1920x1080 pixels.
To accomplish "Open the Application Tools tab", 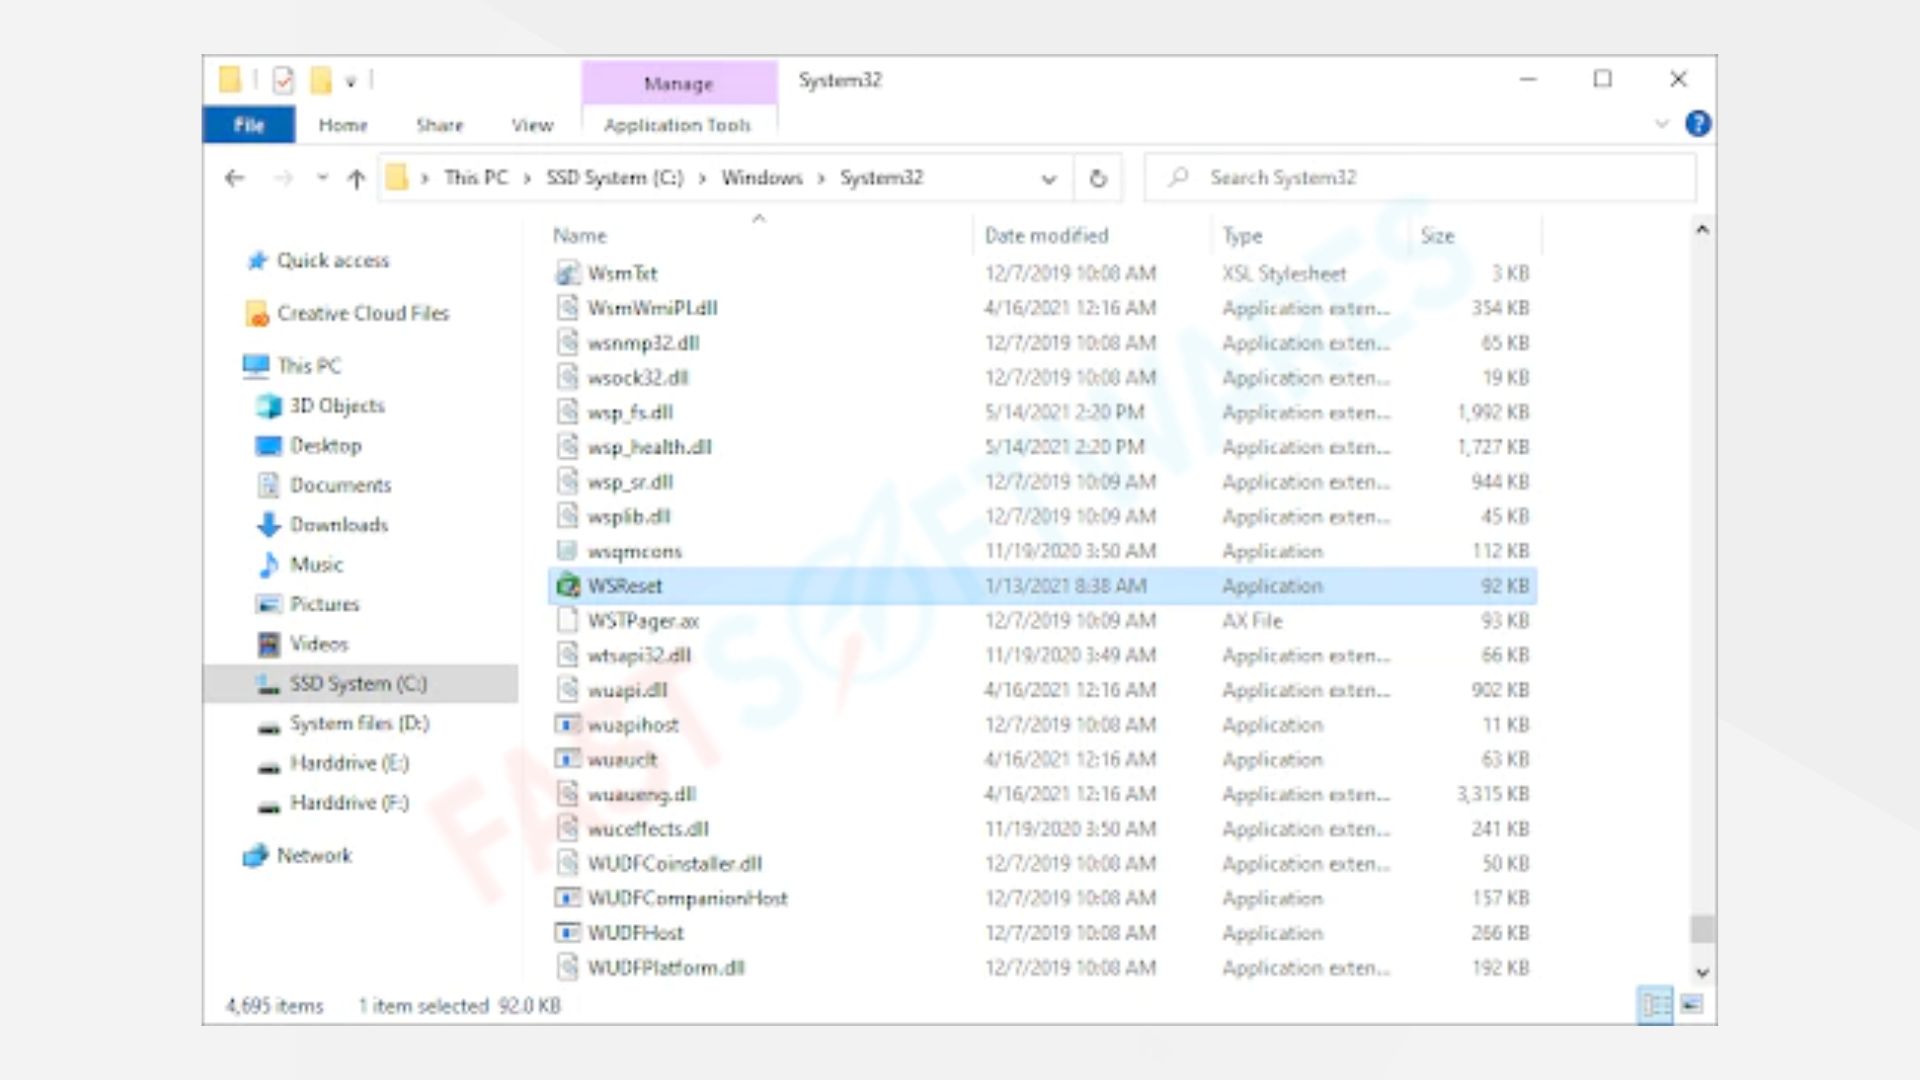I will (x=677, y=125).
